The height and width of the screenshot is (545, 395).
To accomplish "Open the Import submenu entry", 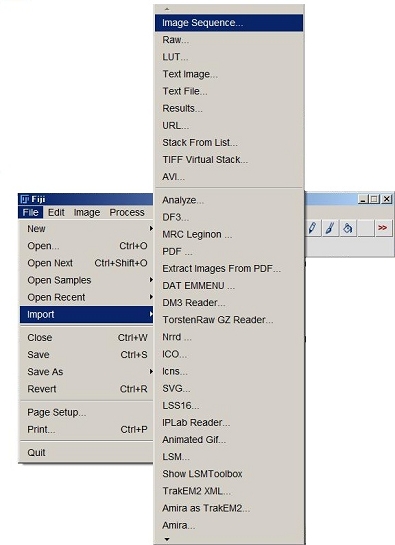I will tap(86, 314).
